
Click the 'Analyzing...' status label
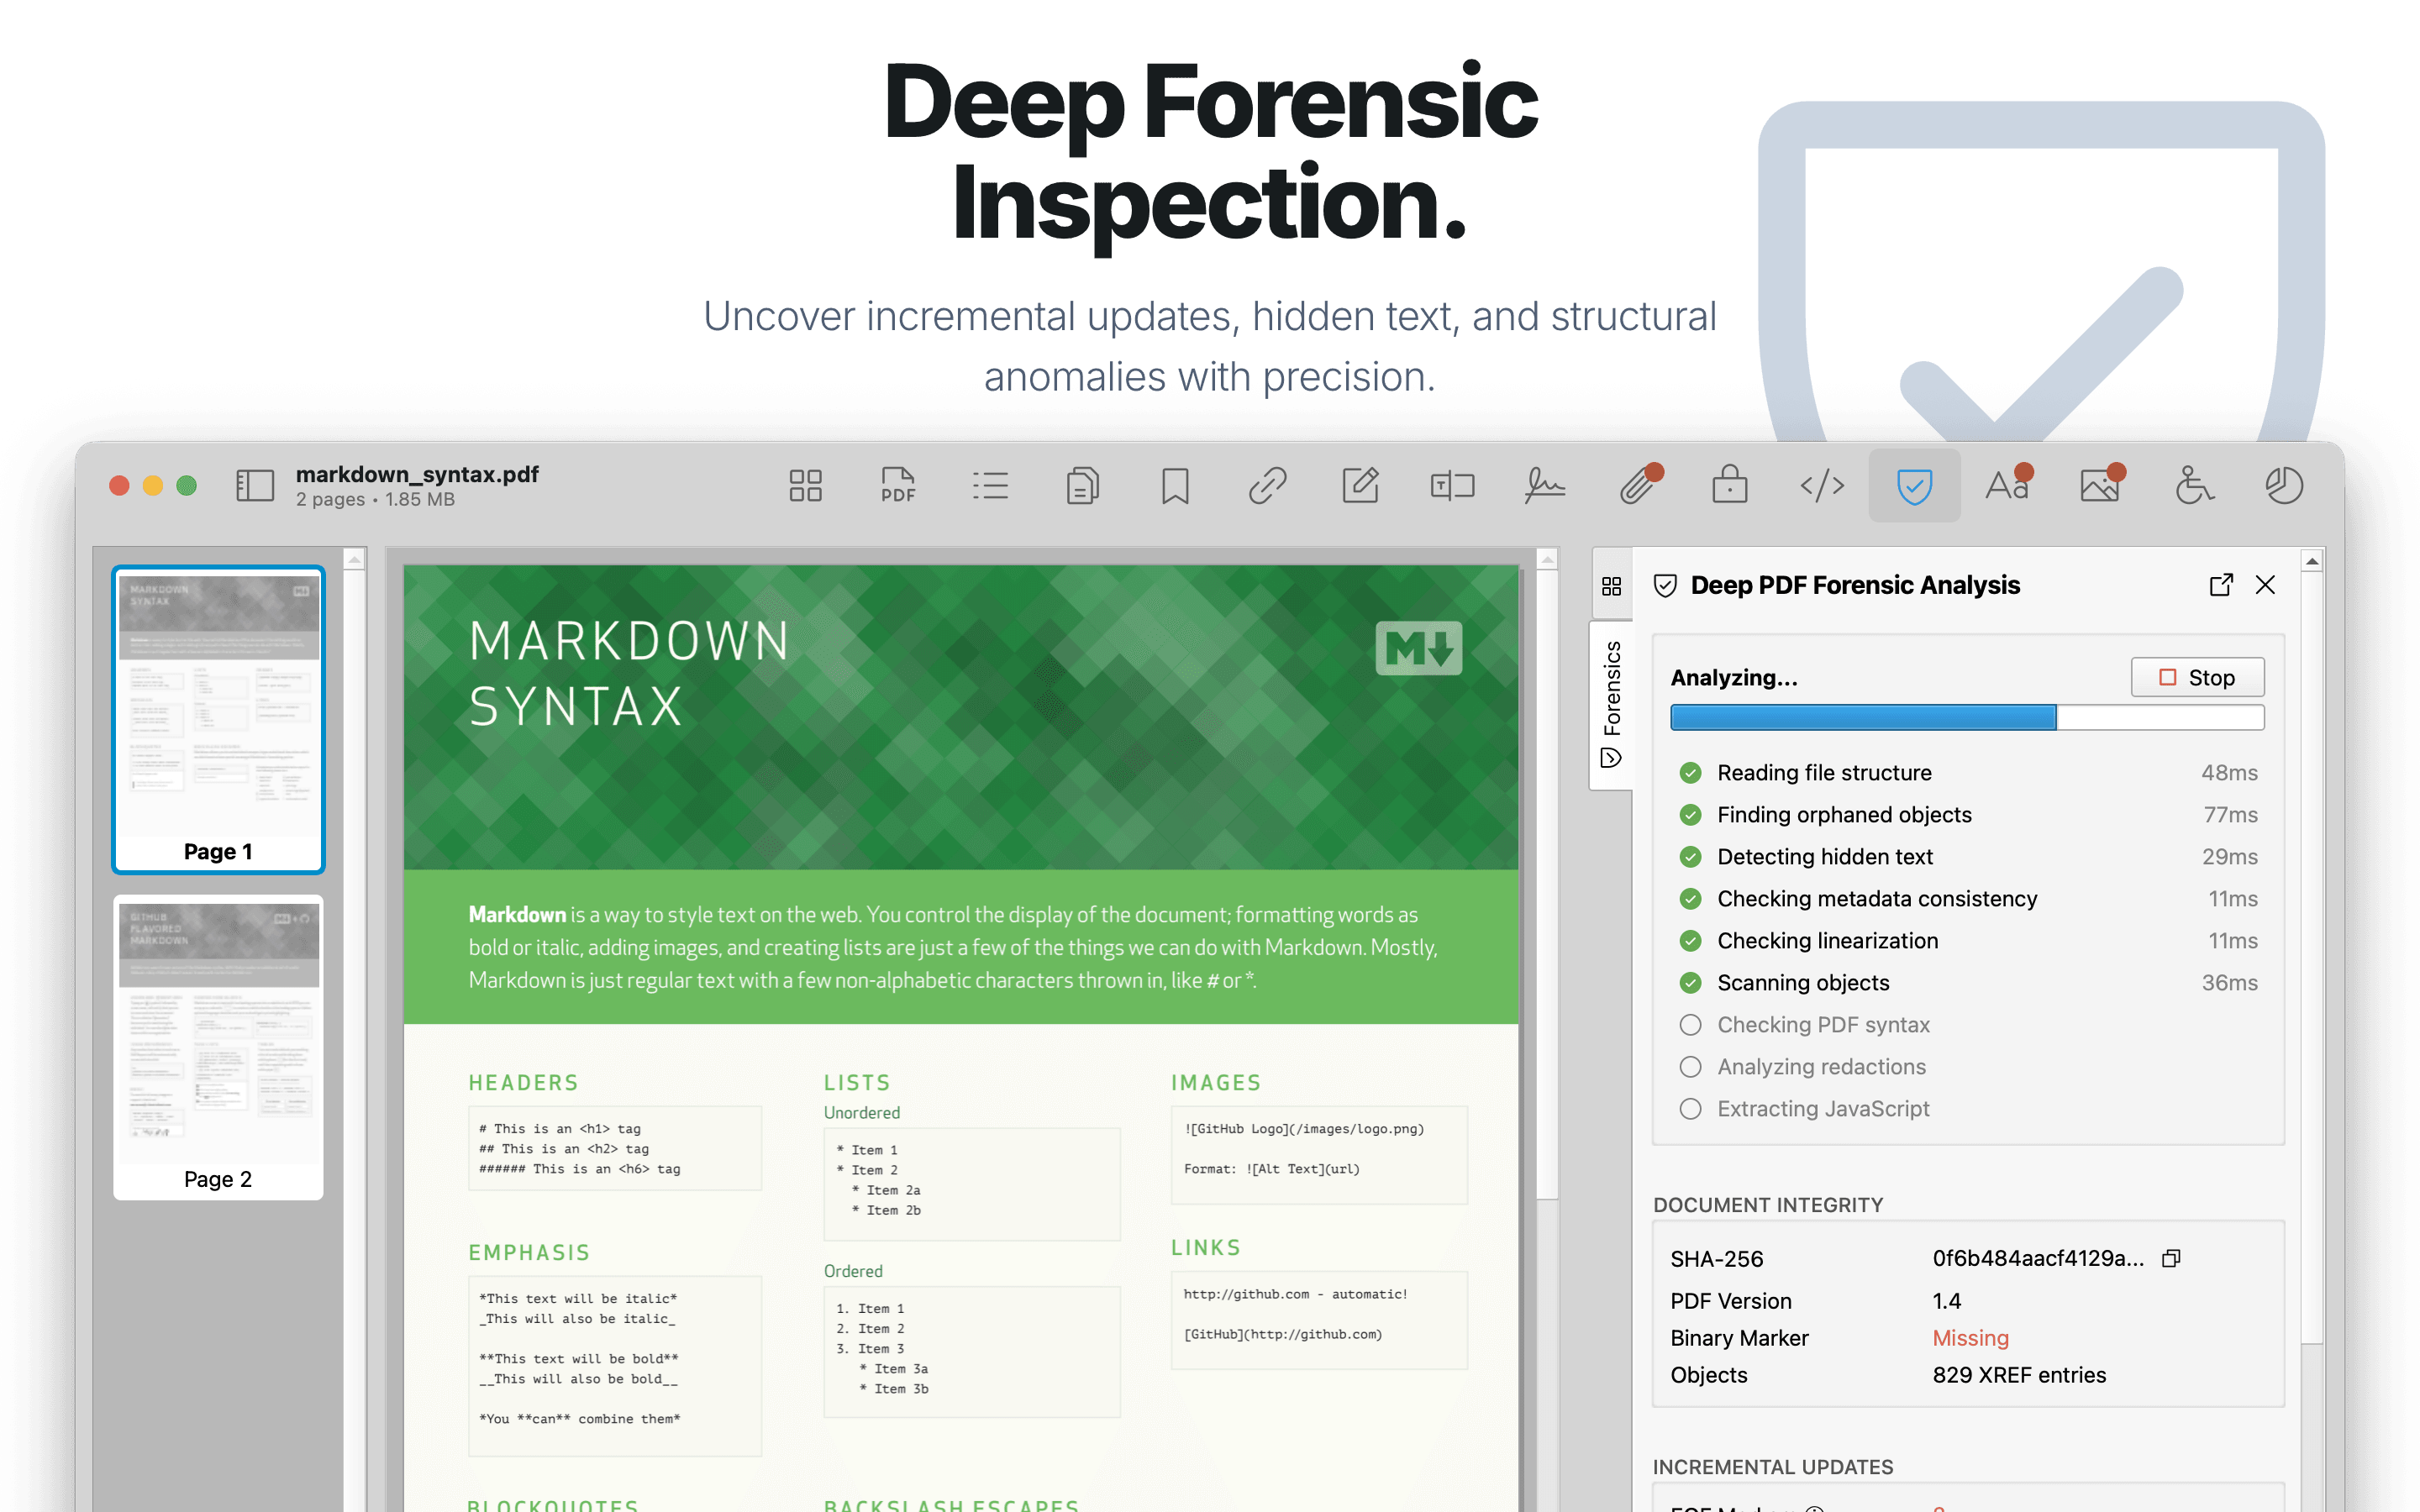click(x=1733, y=677)
